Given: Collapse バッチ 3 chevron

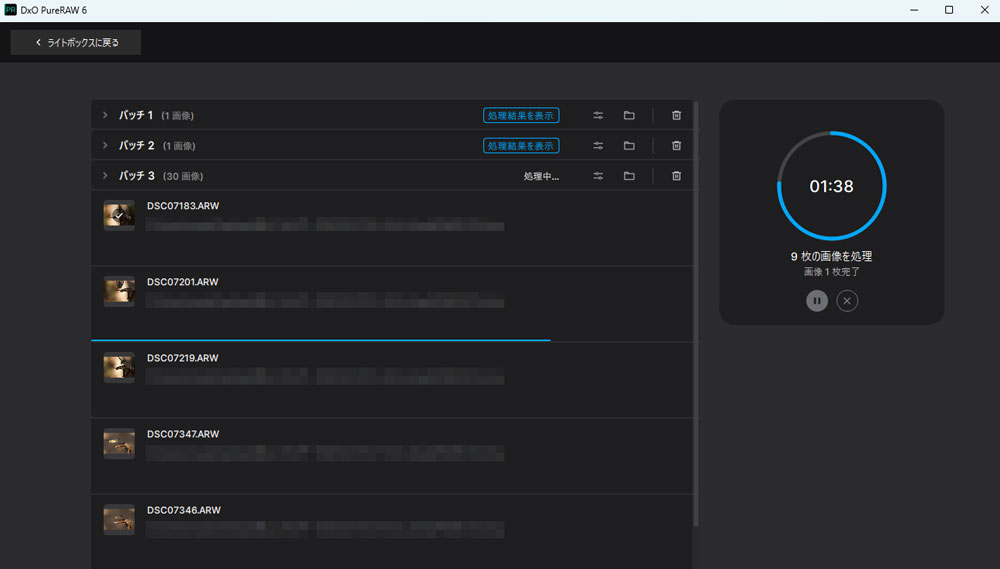Looking at the screenshot, I should coord(104,176).
